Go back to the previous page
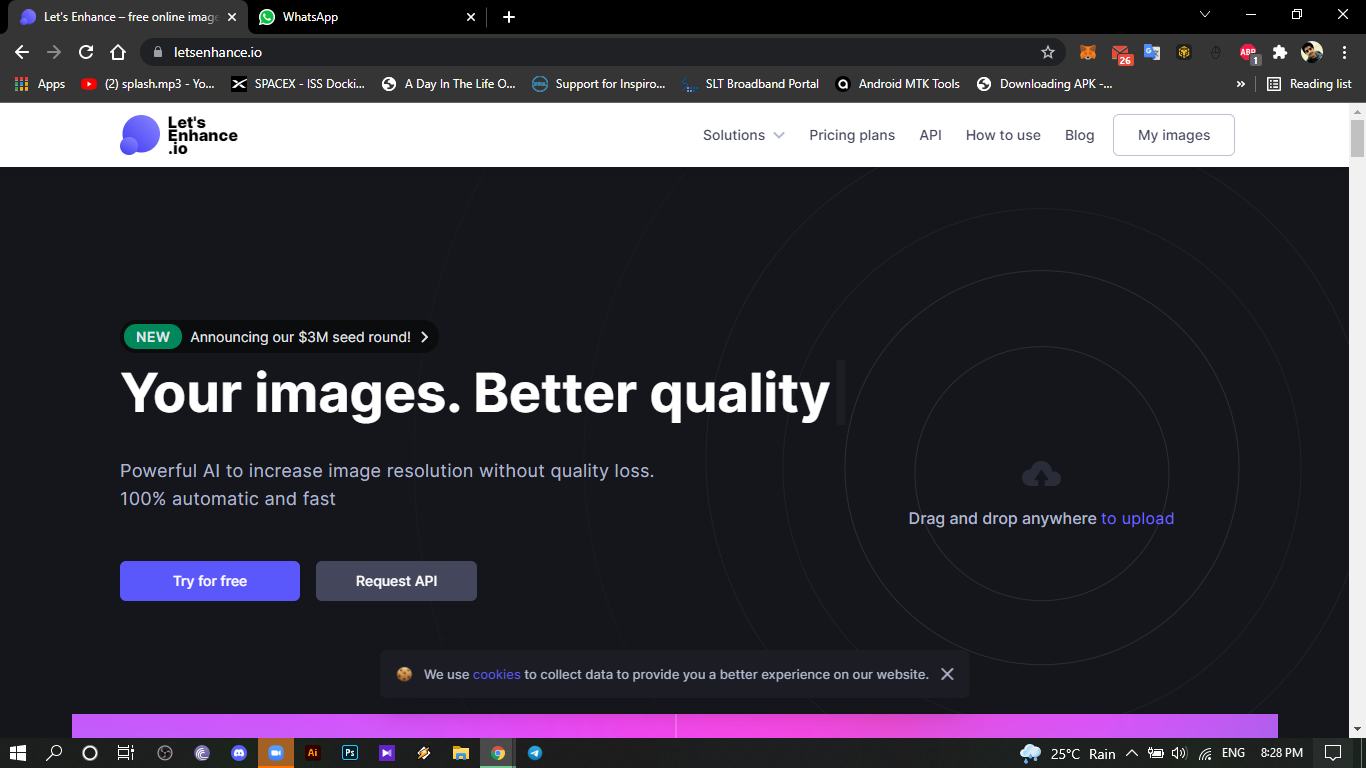Screen dimensions: 1366x768 tap(22, 52)
